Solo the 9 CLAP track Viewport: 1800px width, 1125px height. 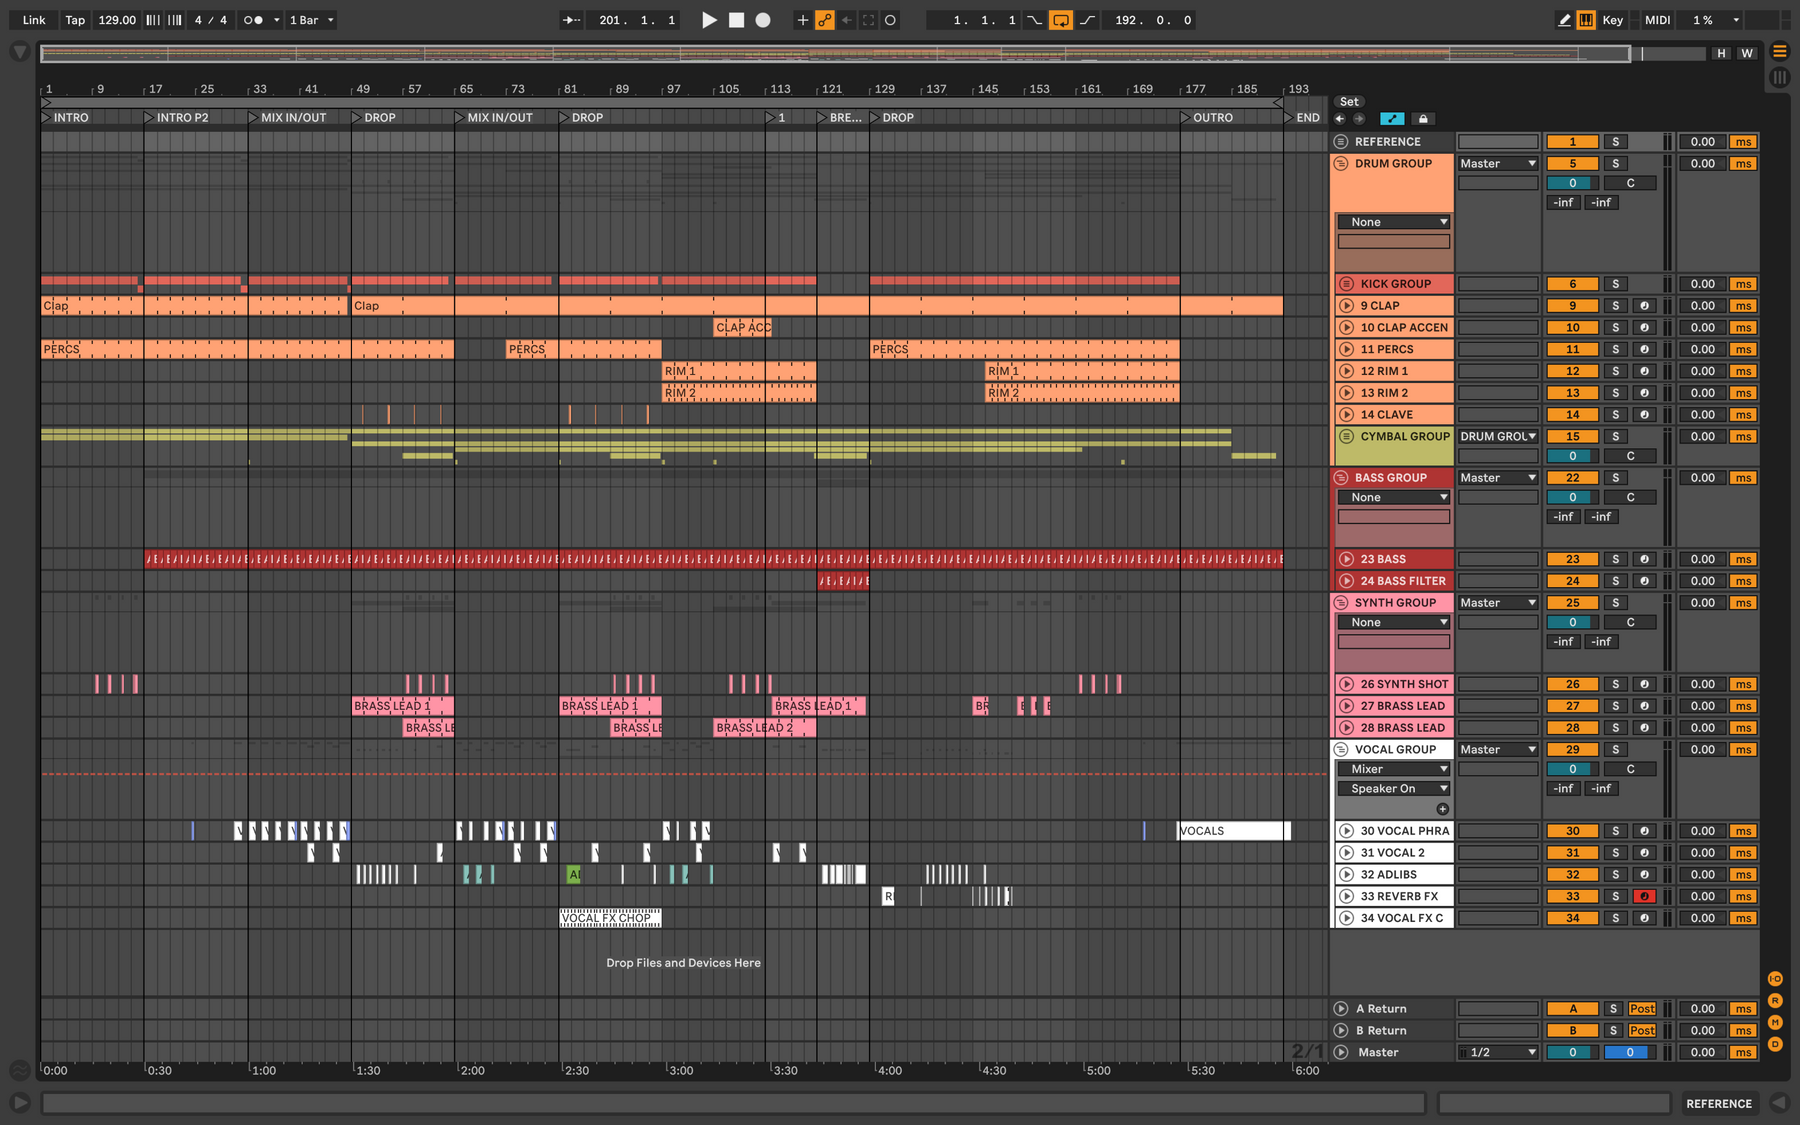pyautogui.click(x=1615, y=306)
